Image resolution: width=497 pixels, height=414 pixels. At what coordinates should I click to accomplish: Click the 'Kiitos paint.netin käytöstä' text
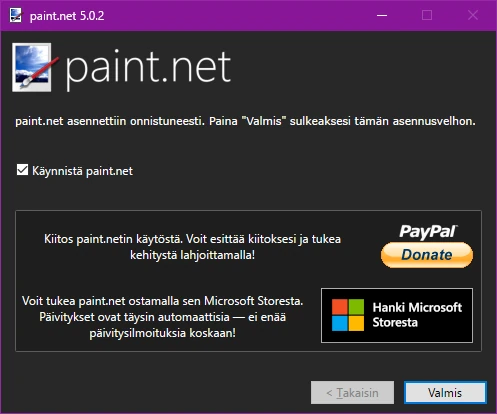coord(192,247)
